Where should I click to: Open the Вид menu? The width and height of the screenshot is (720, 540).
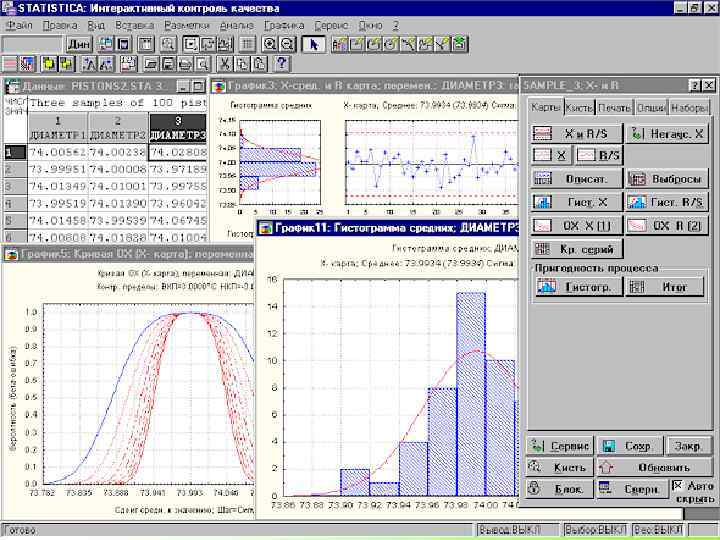96,25
